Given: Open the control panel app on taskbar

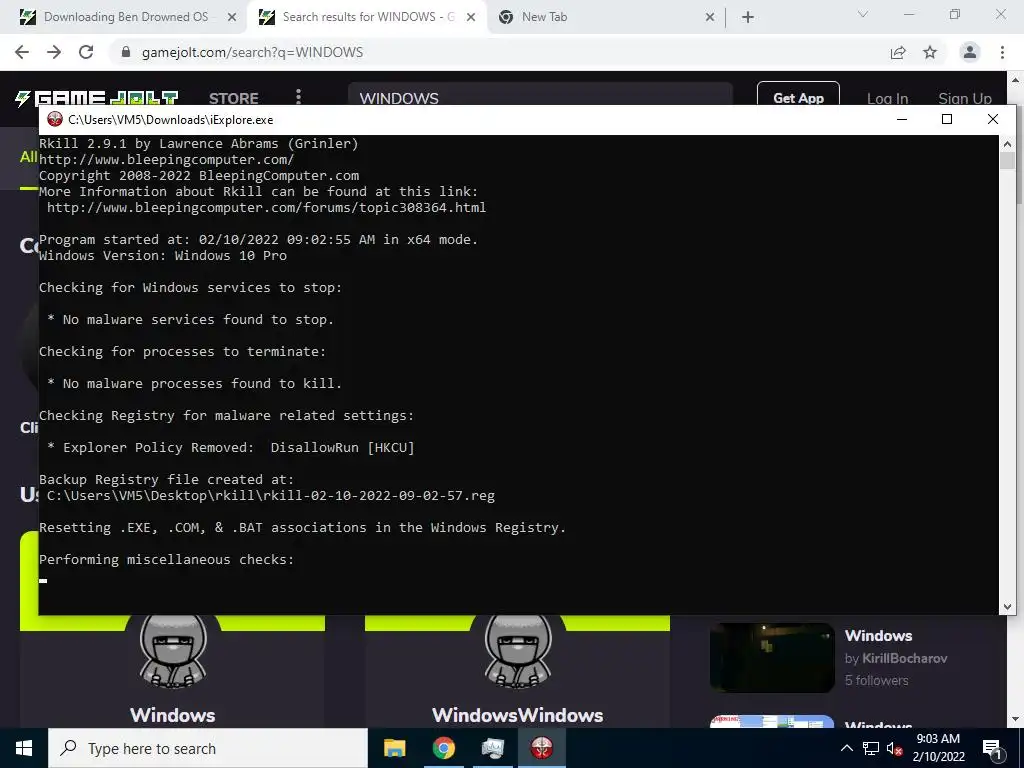Looking at the screenshot, I should (x=492, y=748).
